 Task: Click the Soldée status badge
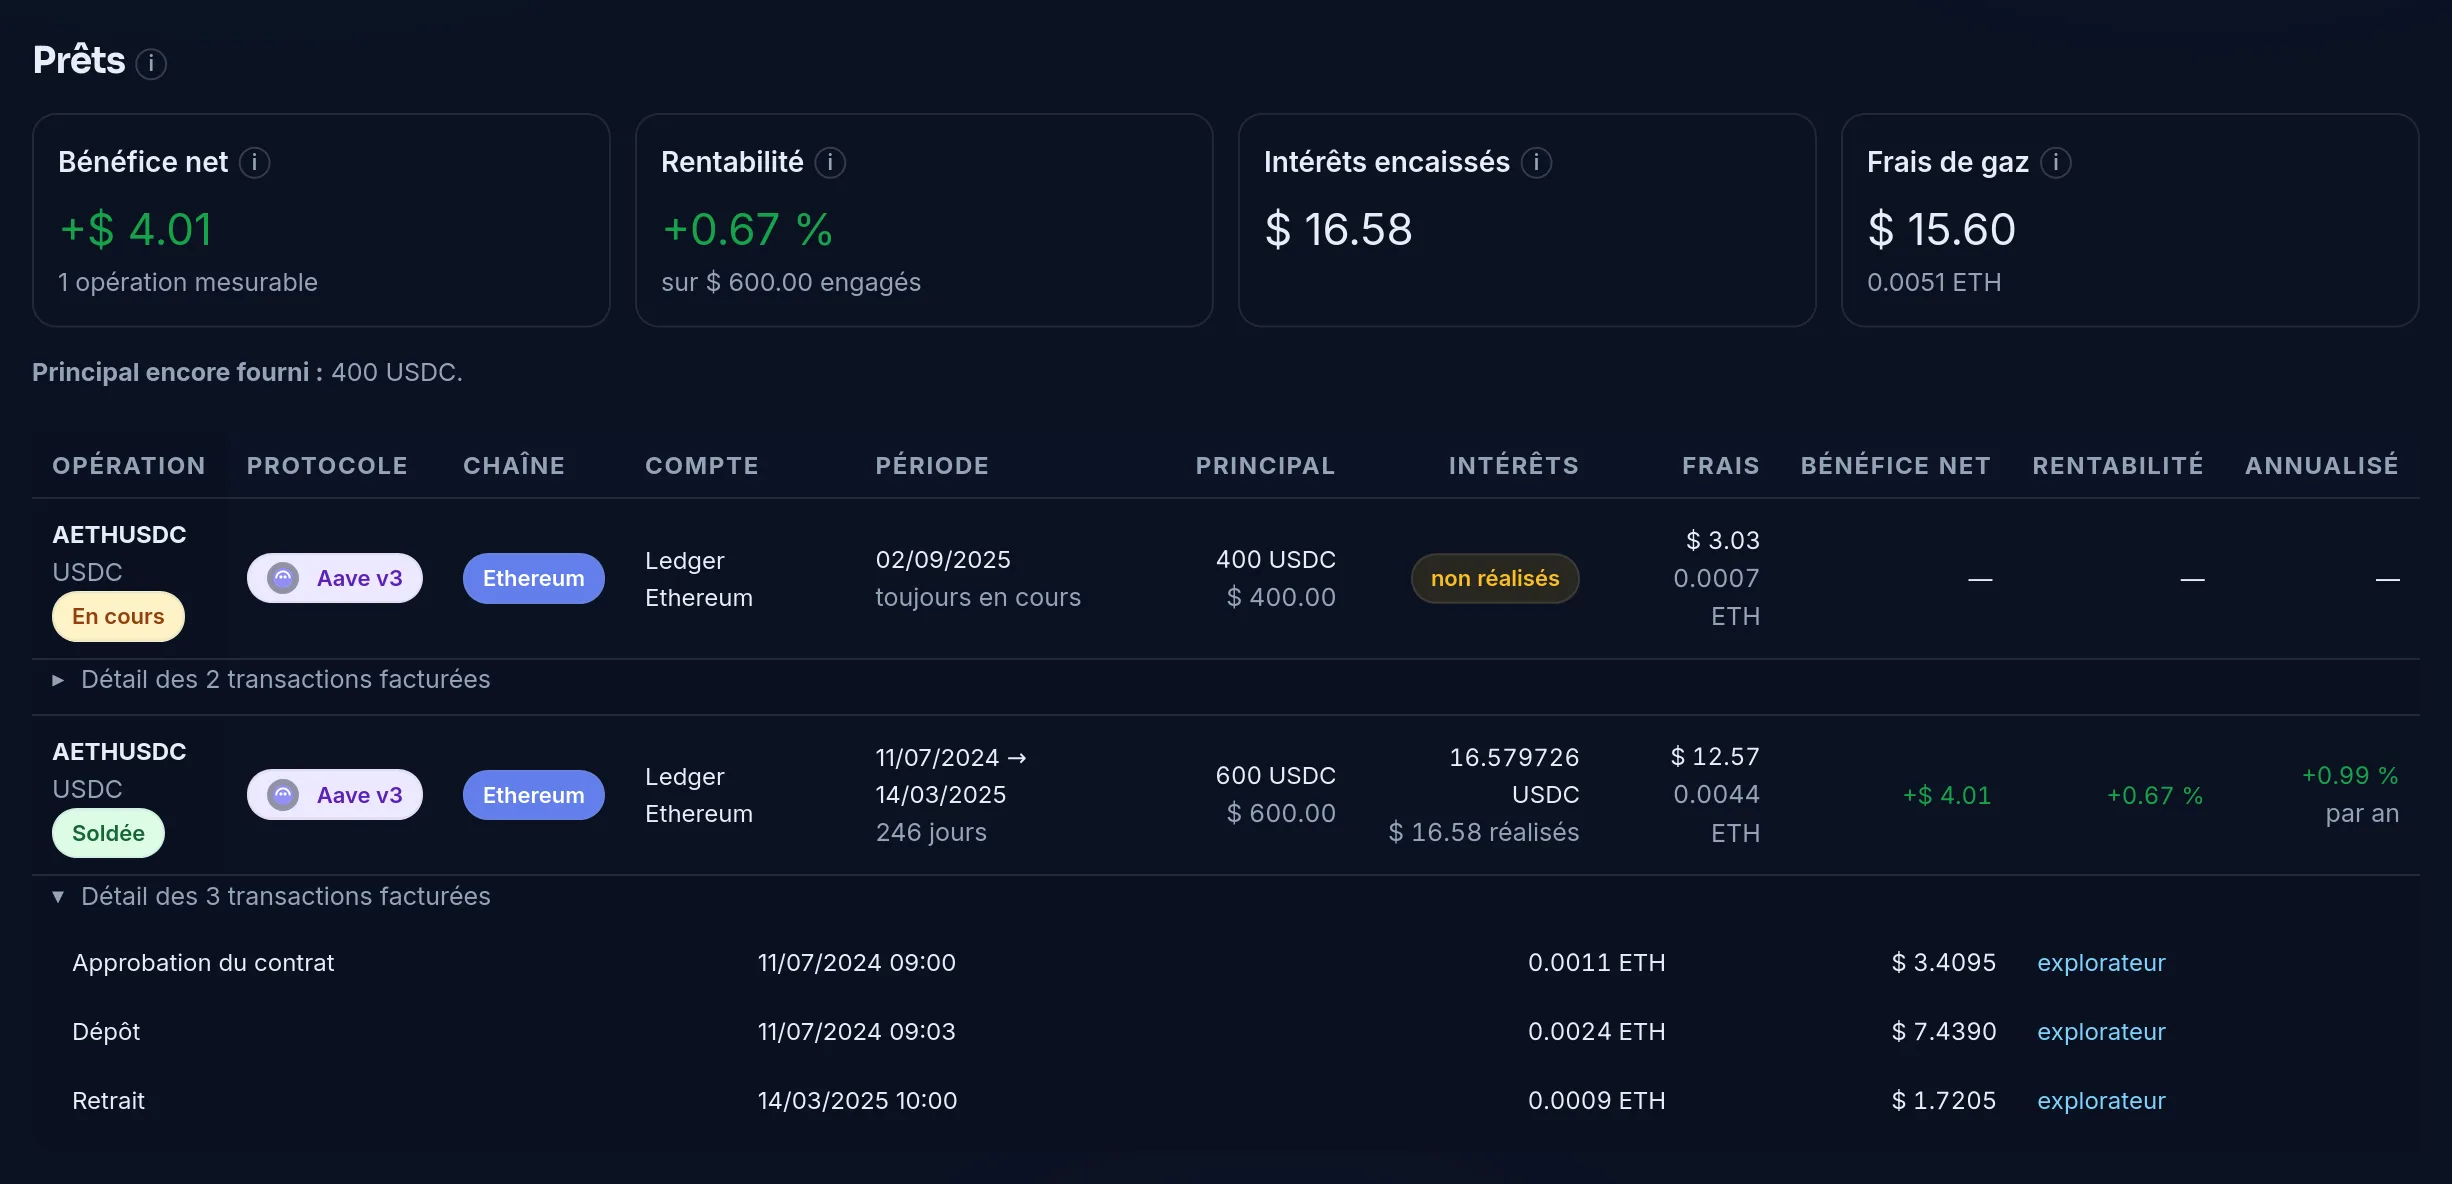(108, 833)
